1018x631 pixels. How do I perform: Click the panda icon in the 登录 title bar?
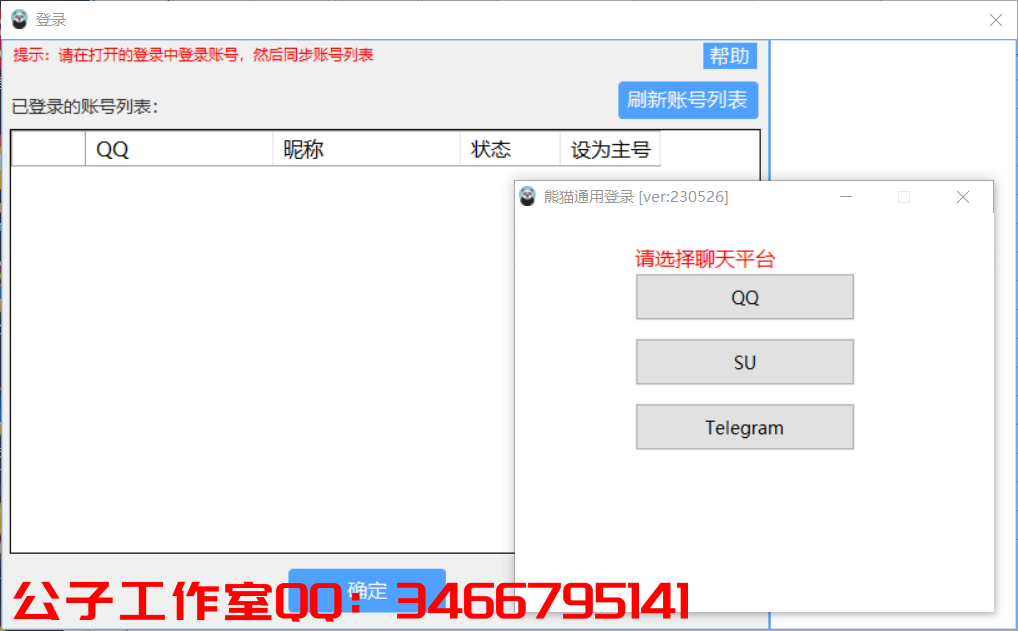pos(19,19)
